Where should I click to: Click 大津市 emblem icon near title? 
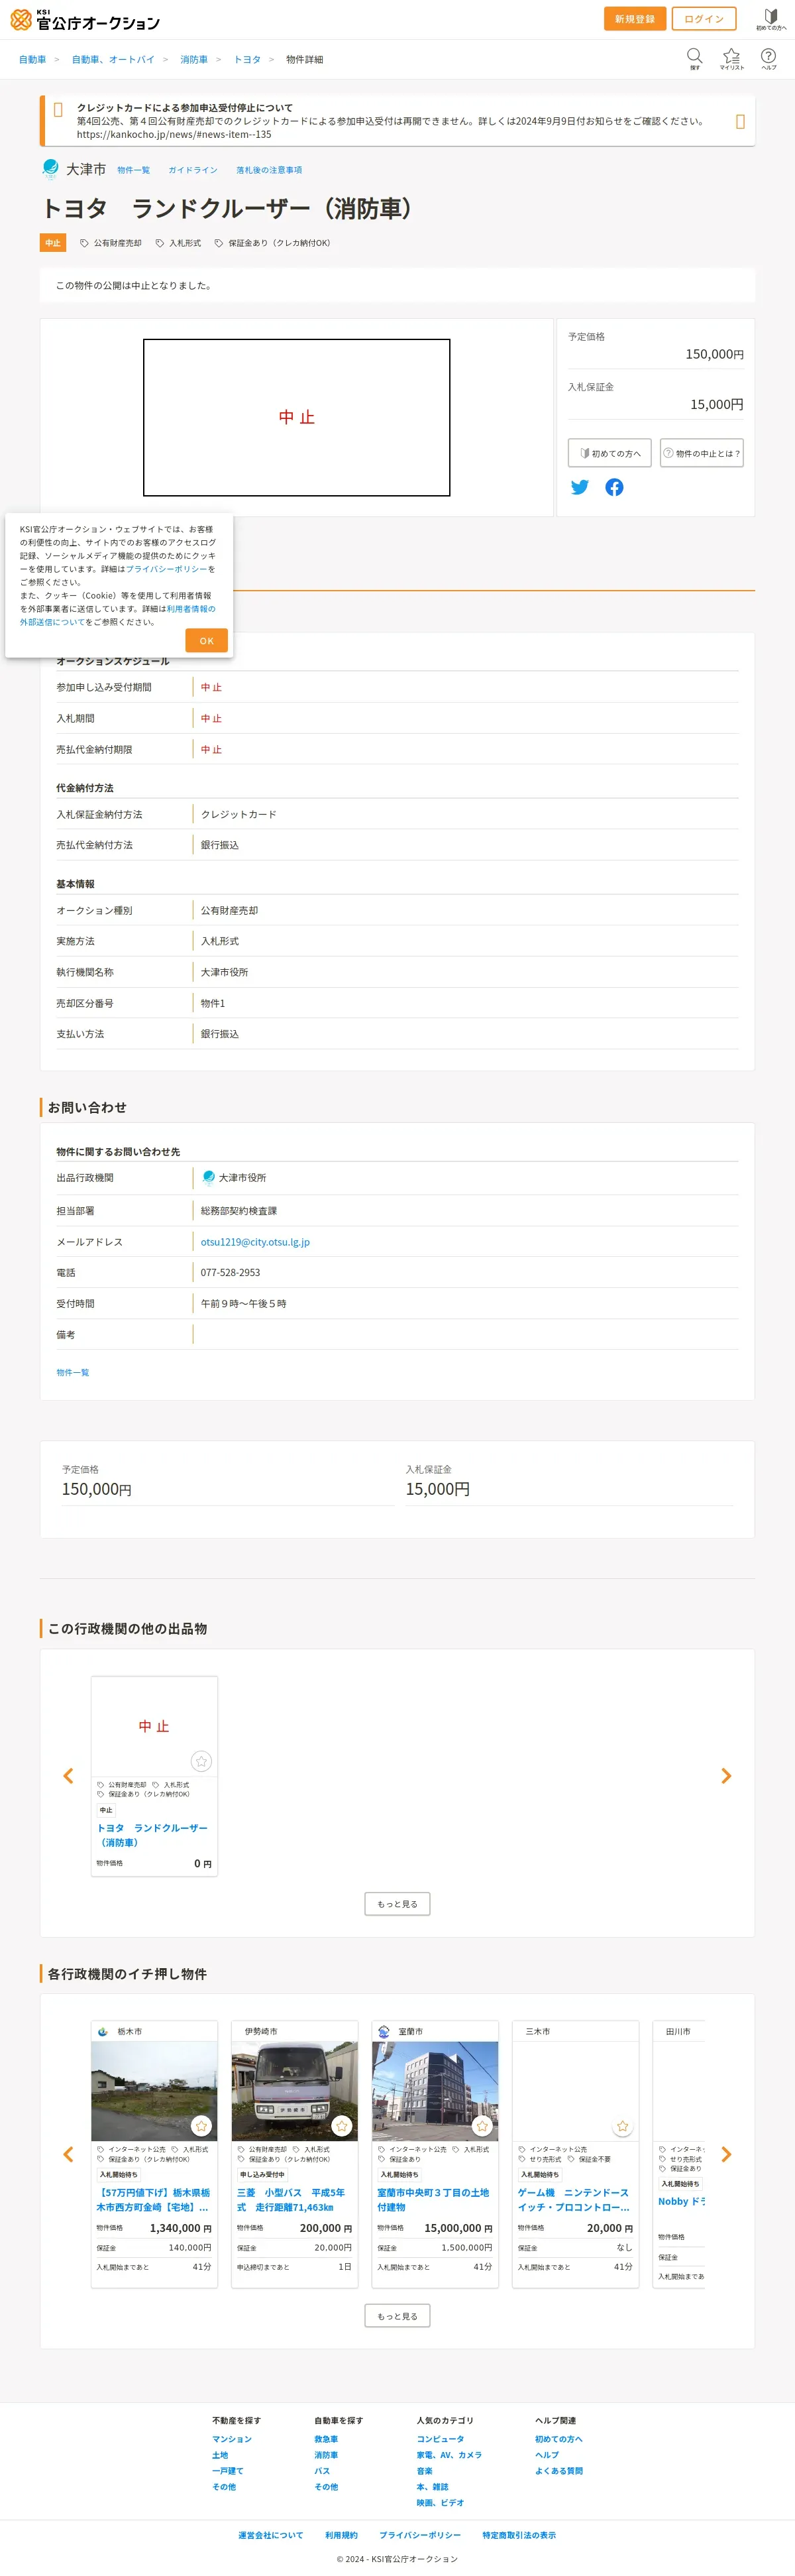pyautogui.click(x=50, y=169)
